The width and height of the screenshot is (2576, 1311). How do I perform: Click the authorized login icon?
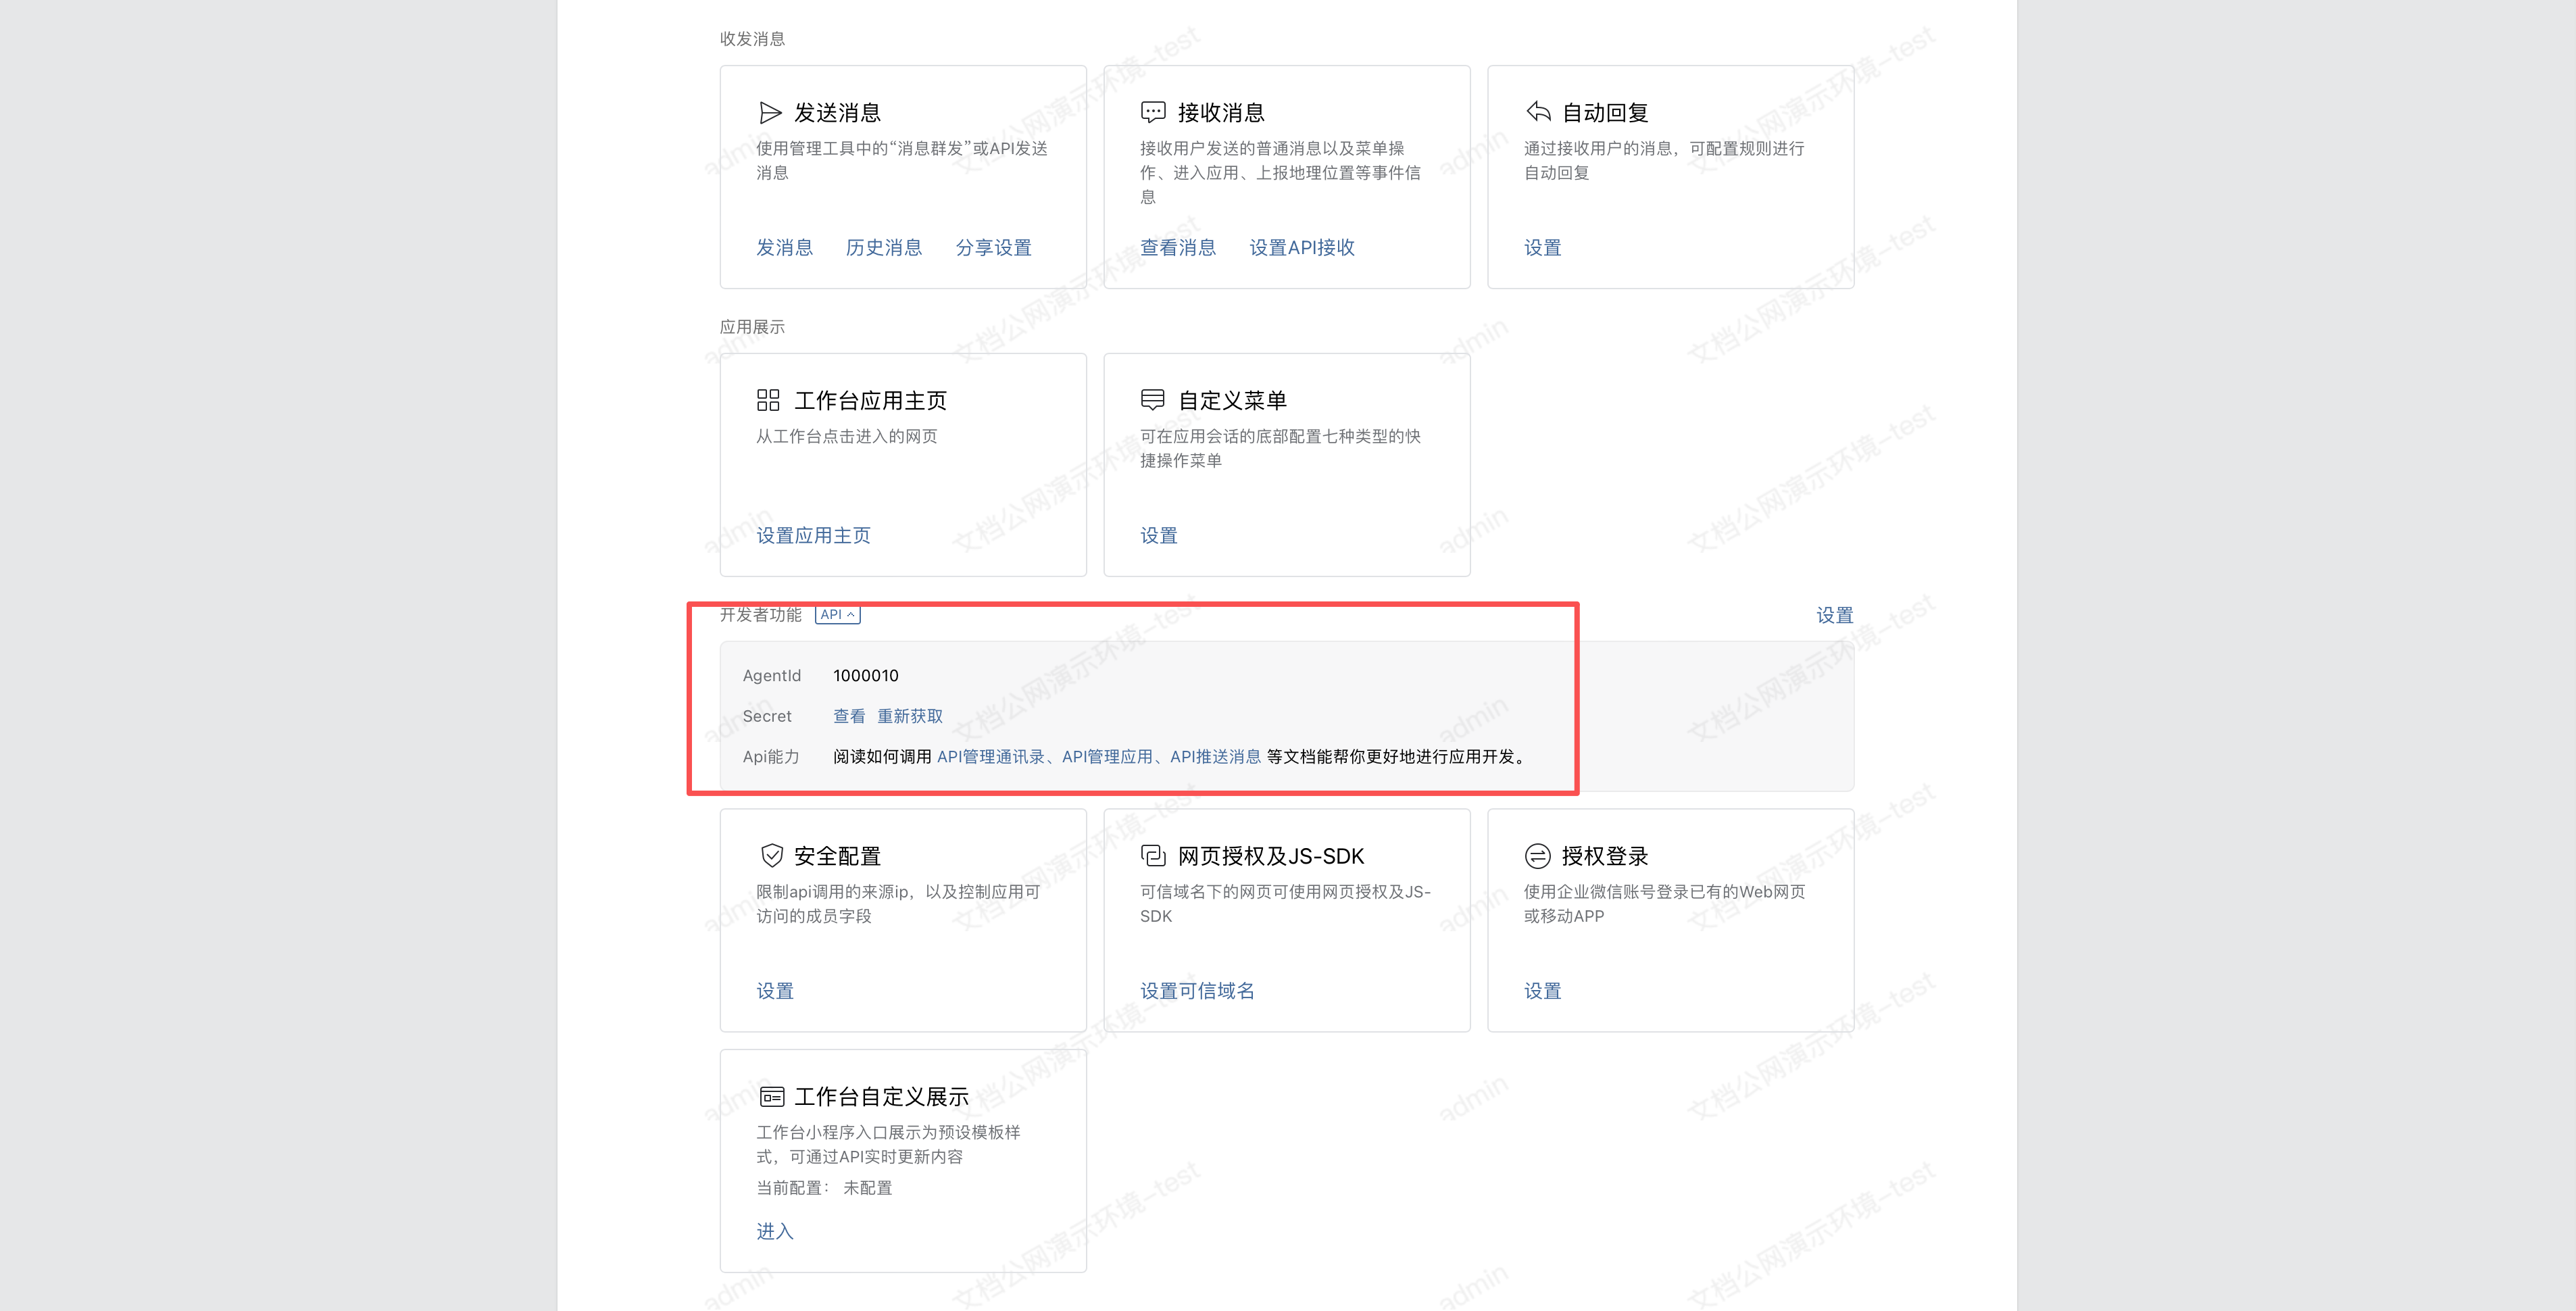tap(1537, 855)
